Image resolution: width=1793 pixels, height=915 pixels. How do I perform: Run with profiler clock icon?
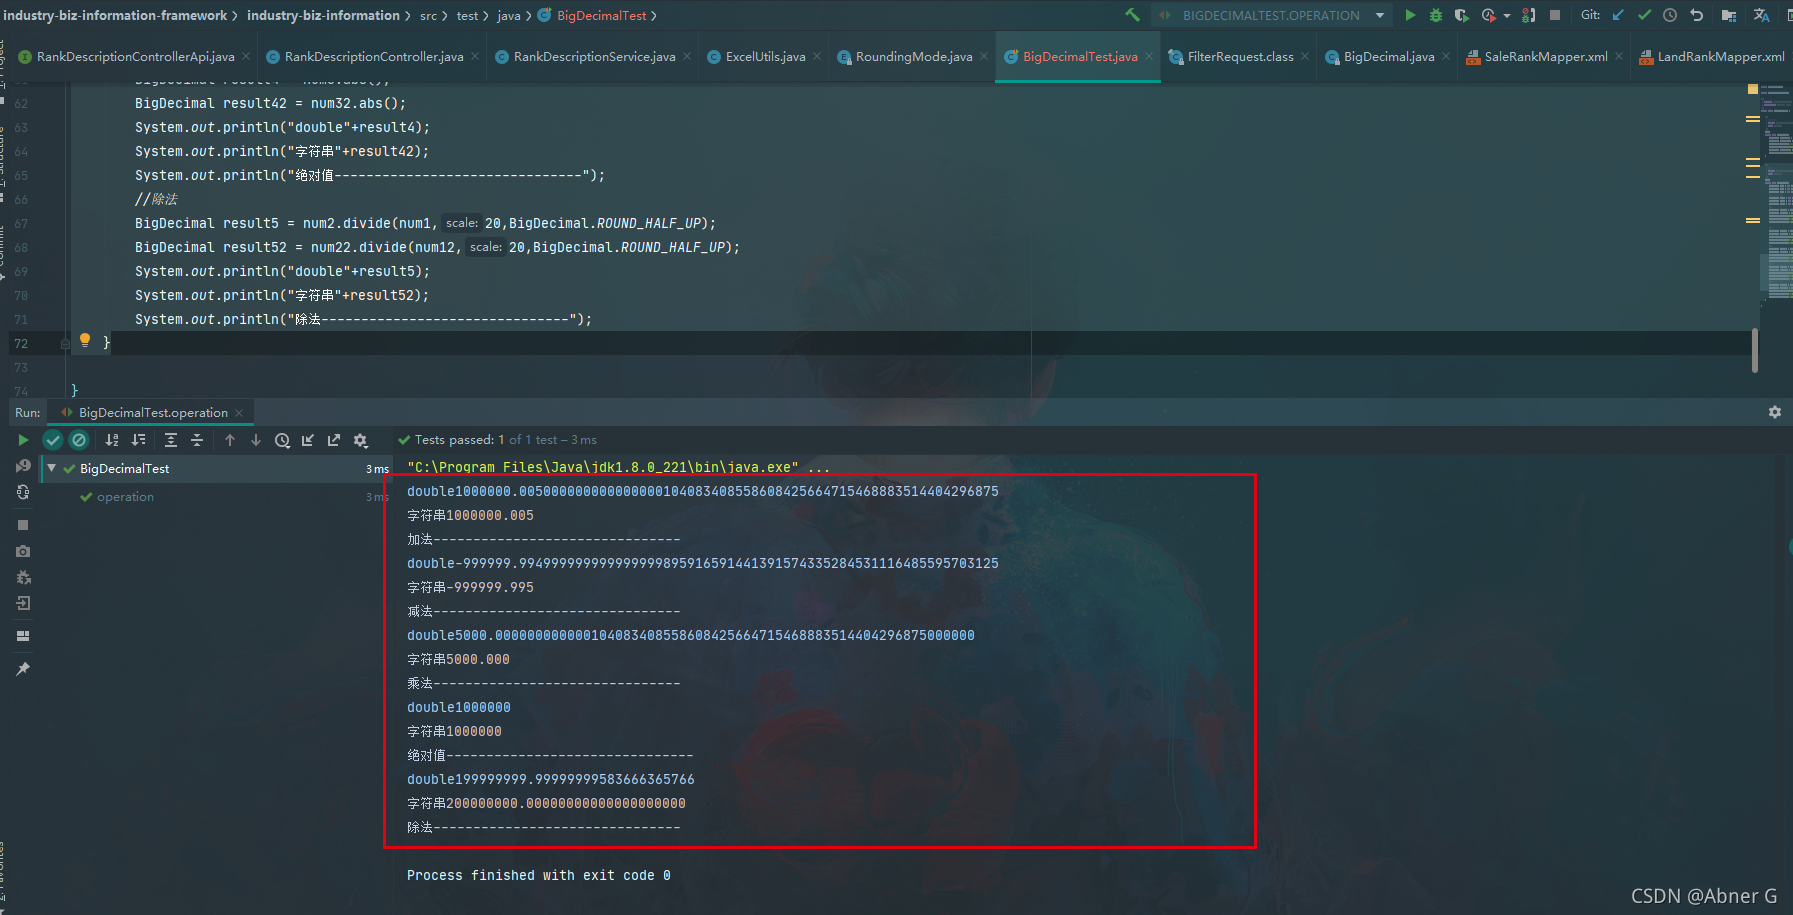coord(1488,15)
